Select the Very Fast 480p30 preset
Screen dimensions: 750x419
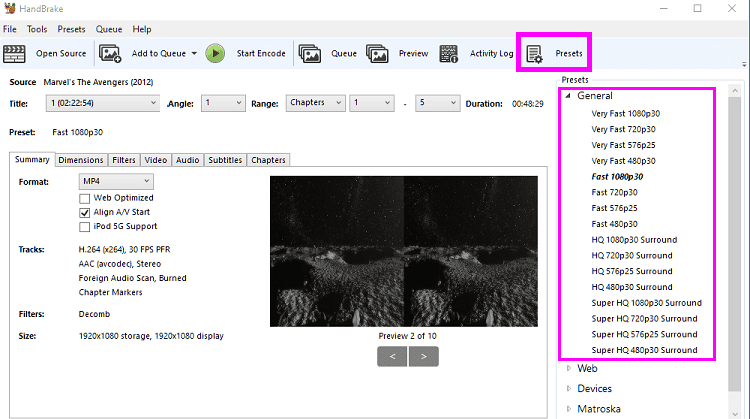[623, 161]
